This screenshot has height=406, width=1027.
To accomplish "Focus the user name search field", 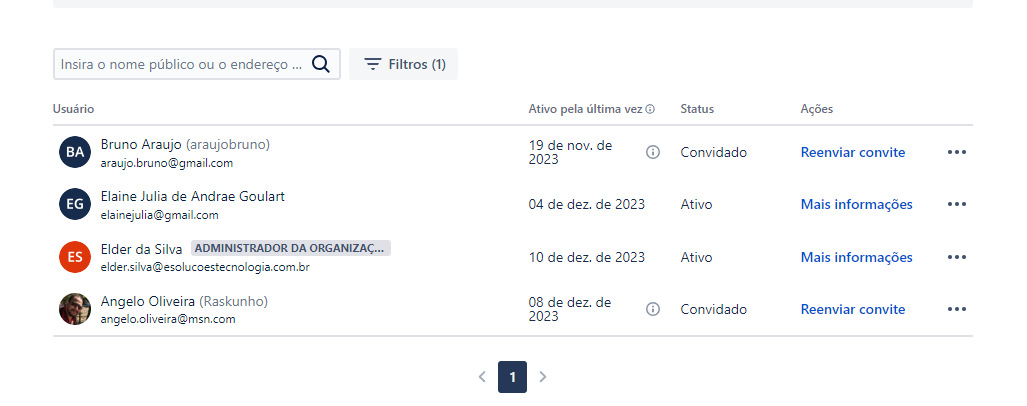I will [182, 64].
